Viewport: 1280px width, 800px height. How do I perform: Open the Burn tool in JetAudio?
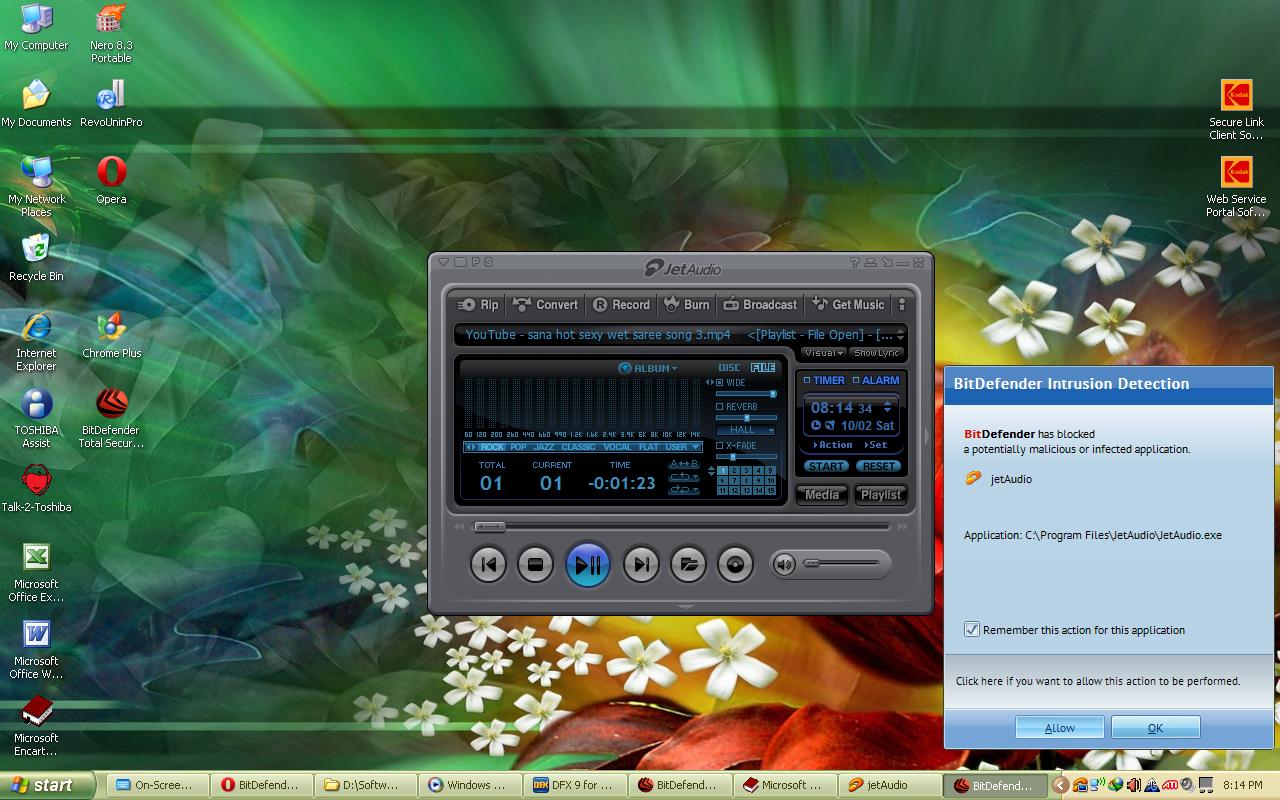(685, 305)
